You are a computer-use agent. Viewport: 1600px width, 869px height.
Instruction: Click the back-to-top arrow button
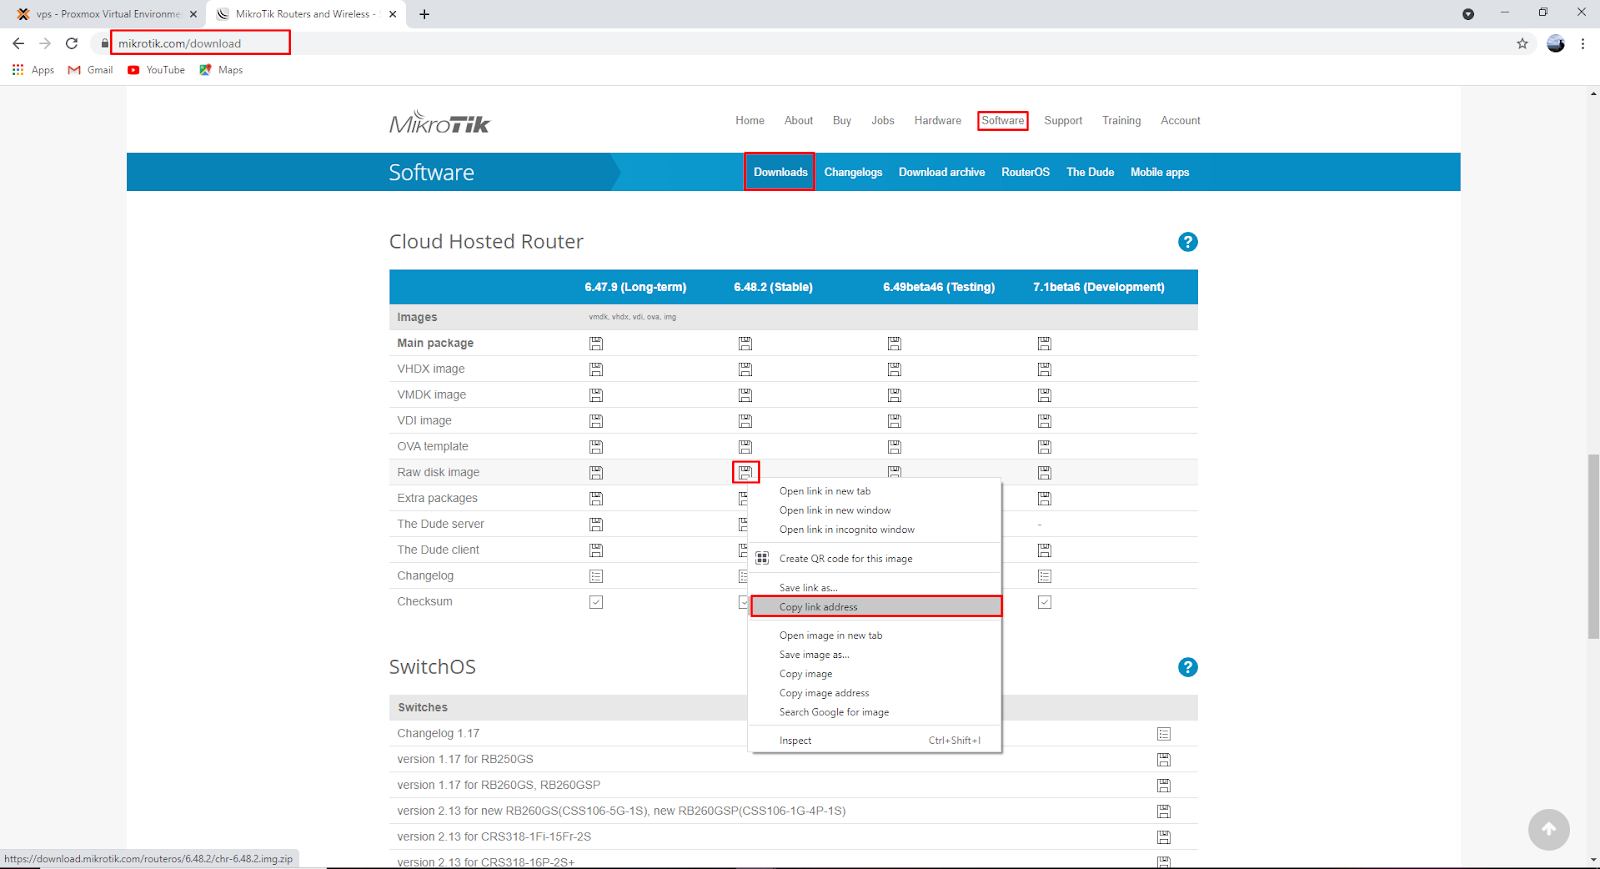(x=1549, y=829)
